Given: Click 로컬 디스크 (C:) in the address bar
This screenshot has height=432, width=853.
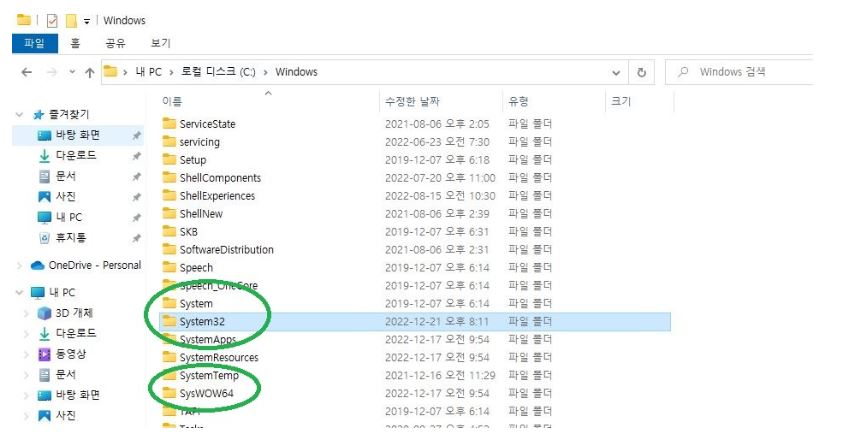Looking at the screenshot, I should [x=218, y=72].
